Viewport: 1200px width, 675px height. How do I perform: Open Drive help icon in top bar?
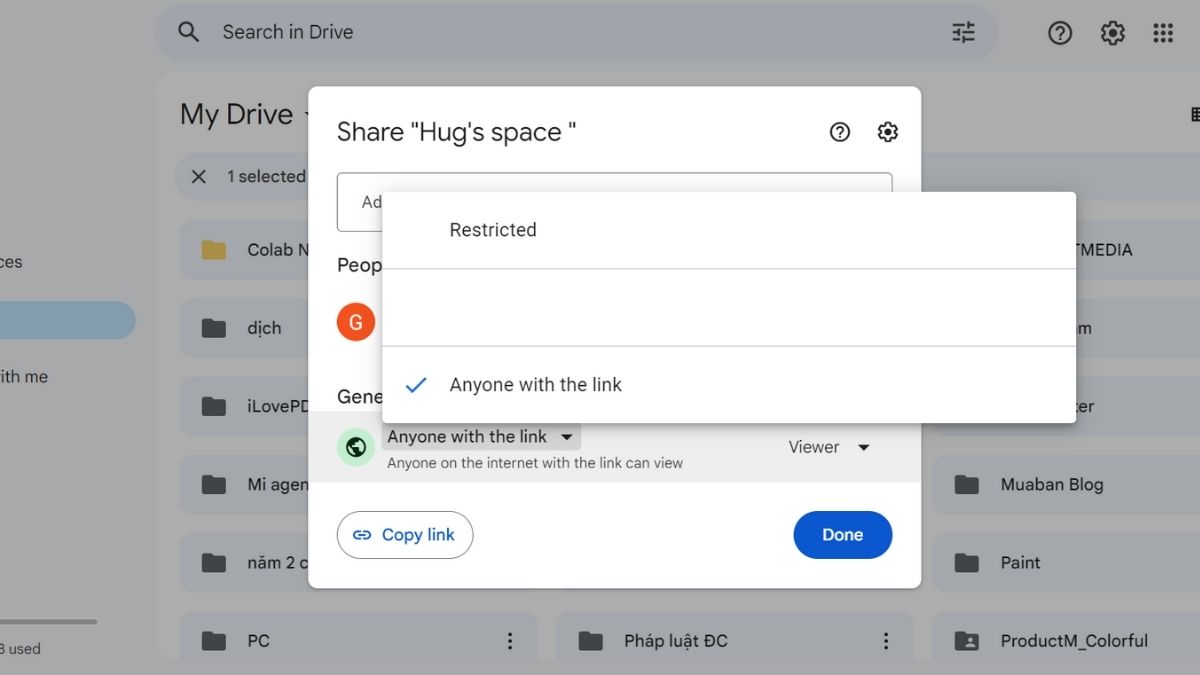click(x=1060, y=32)
